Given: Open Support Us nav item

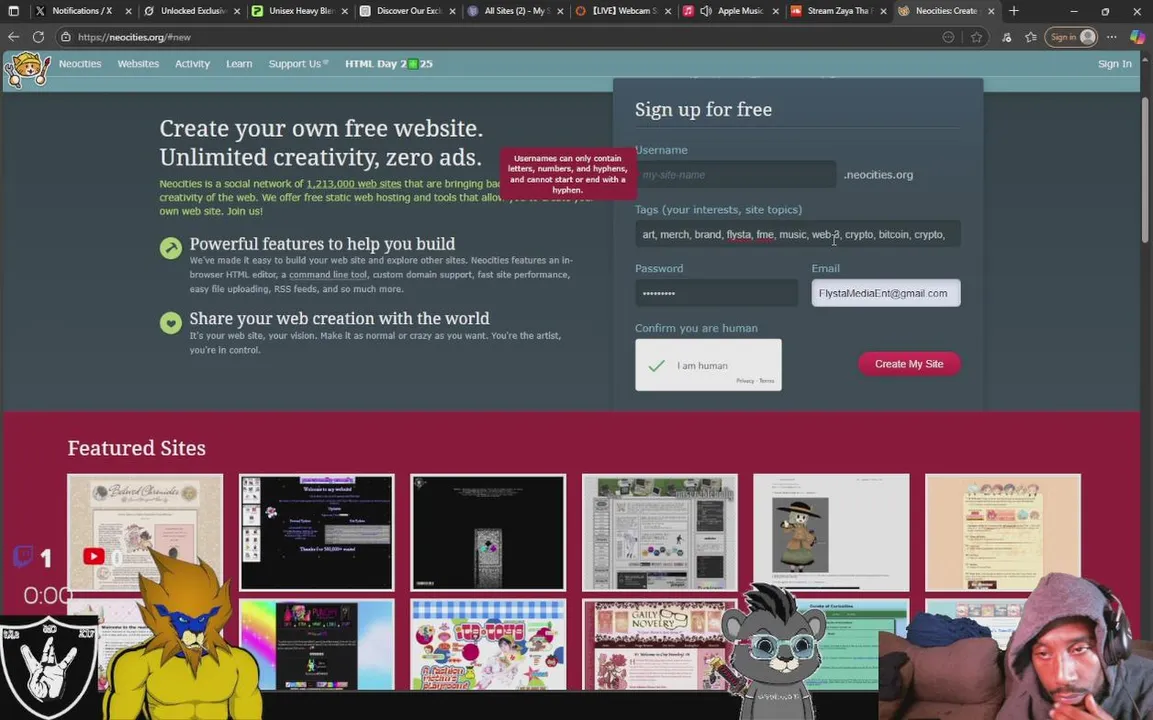Looking at the screenshot, I should pyautogui.click(x=298, y=64).
